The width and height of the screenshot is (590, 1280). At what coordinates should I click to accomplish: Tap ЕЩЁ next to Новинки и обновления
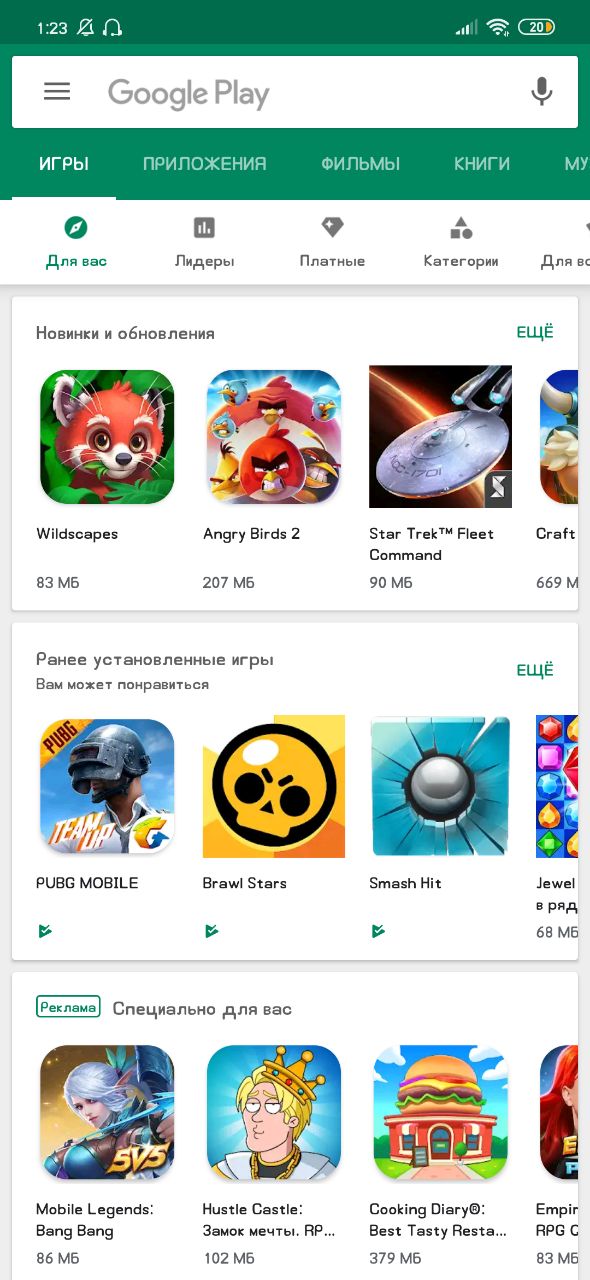[x=535, y=332]
